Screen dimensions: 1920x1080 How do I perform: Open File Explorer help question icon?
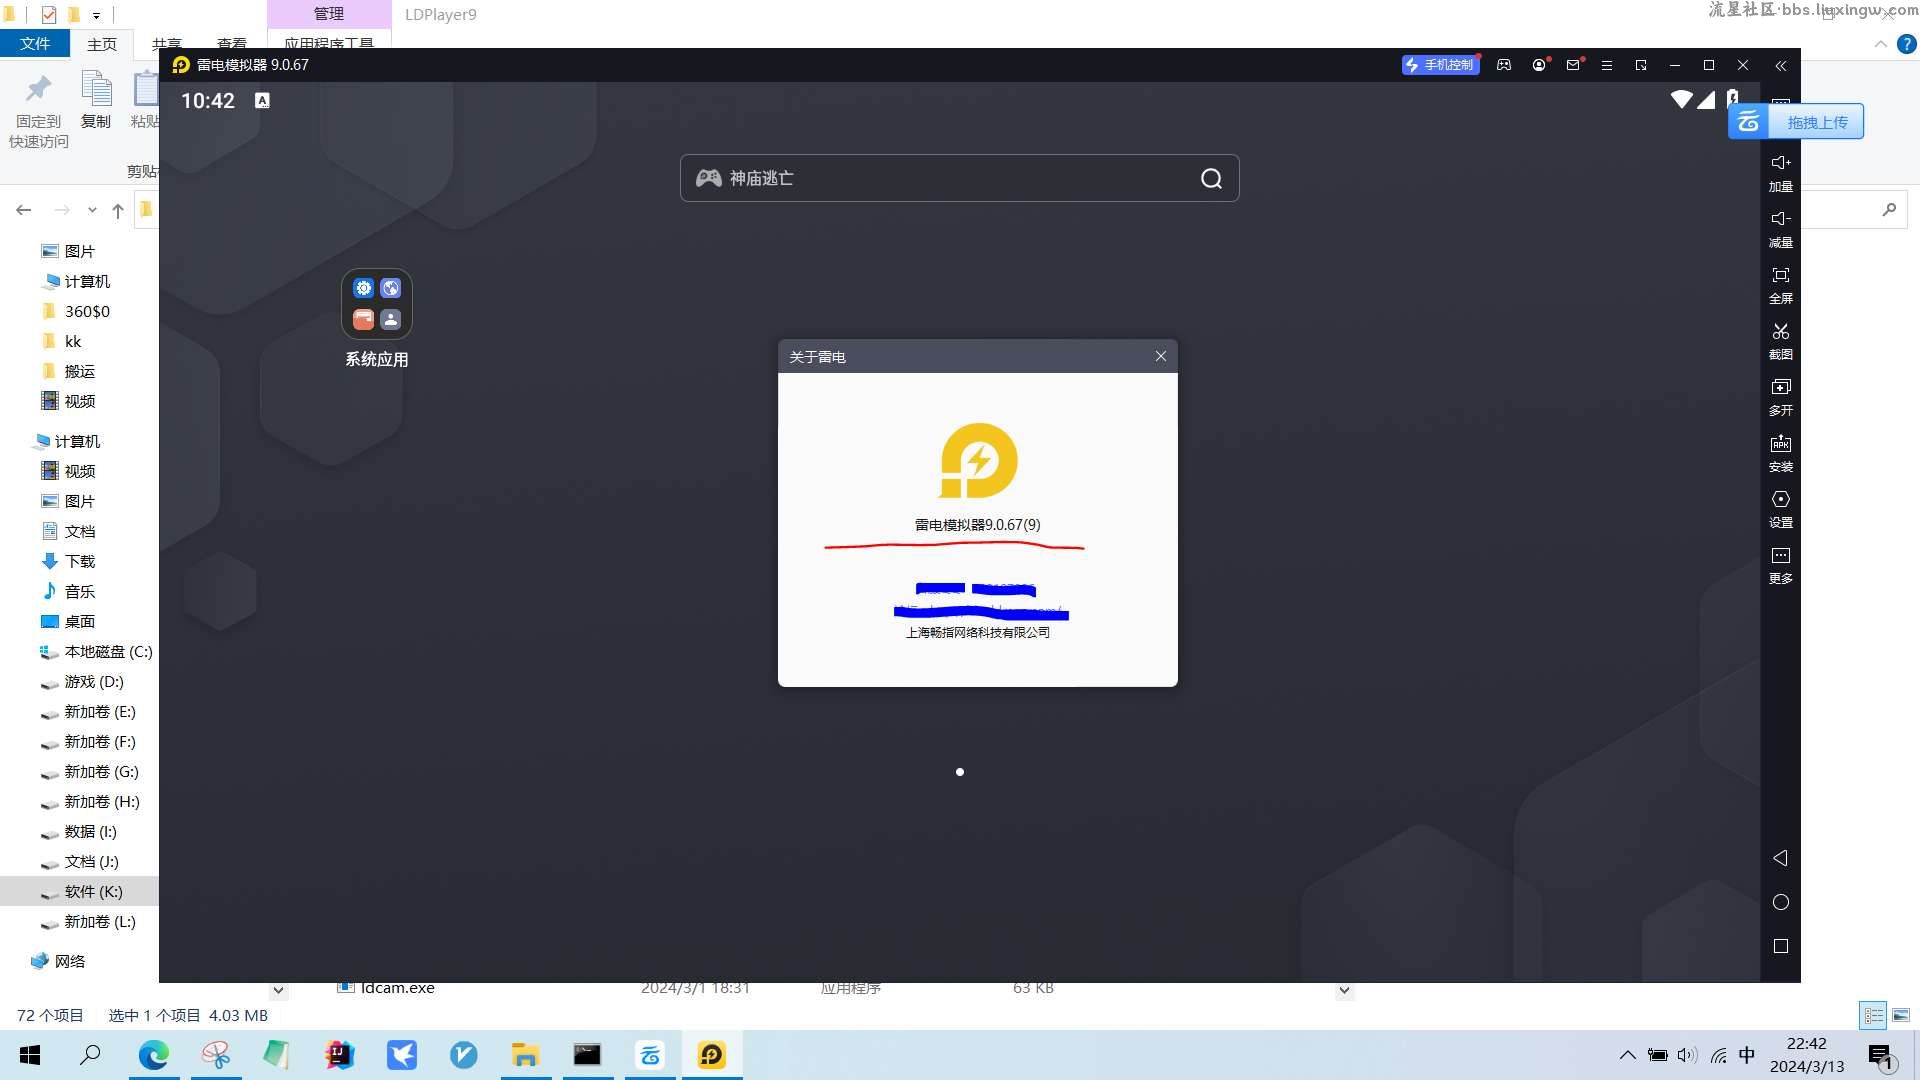tap(1907, 44)
